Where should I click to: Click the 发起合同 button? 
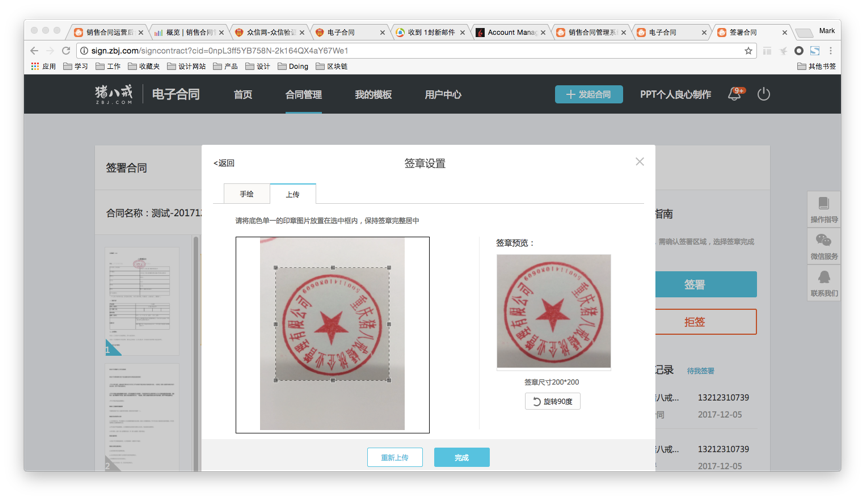tap(589, 94)
